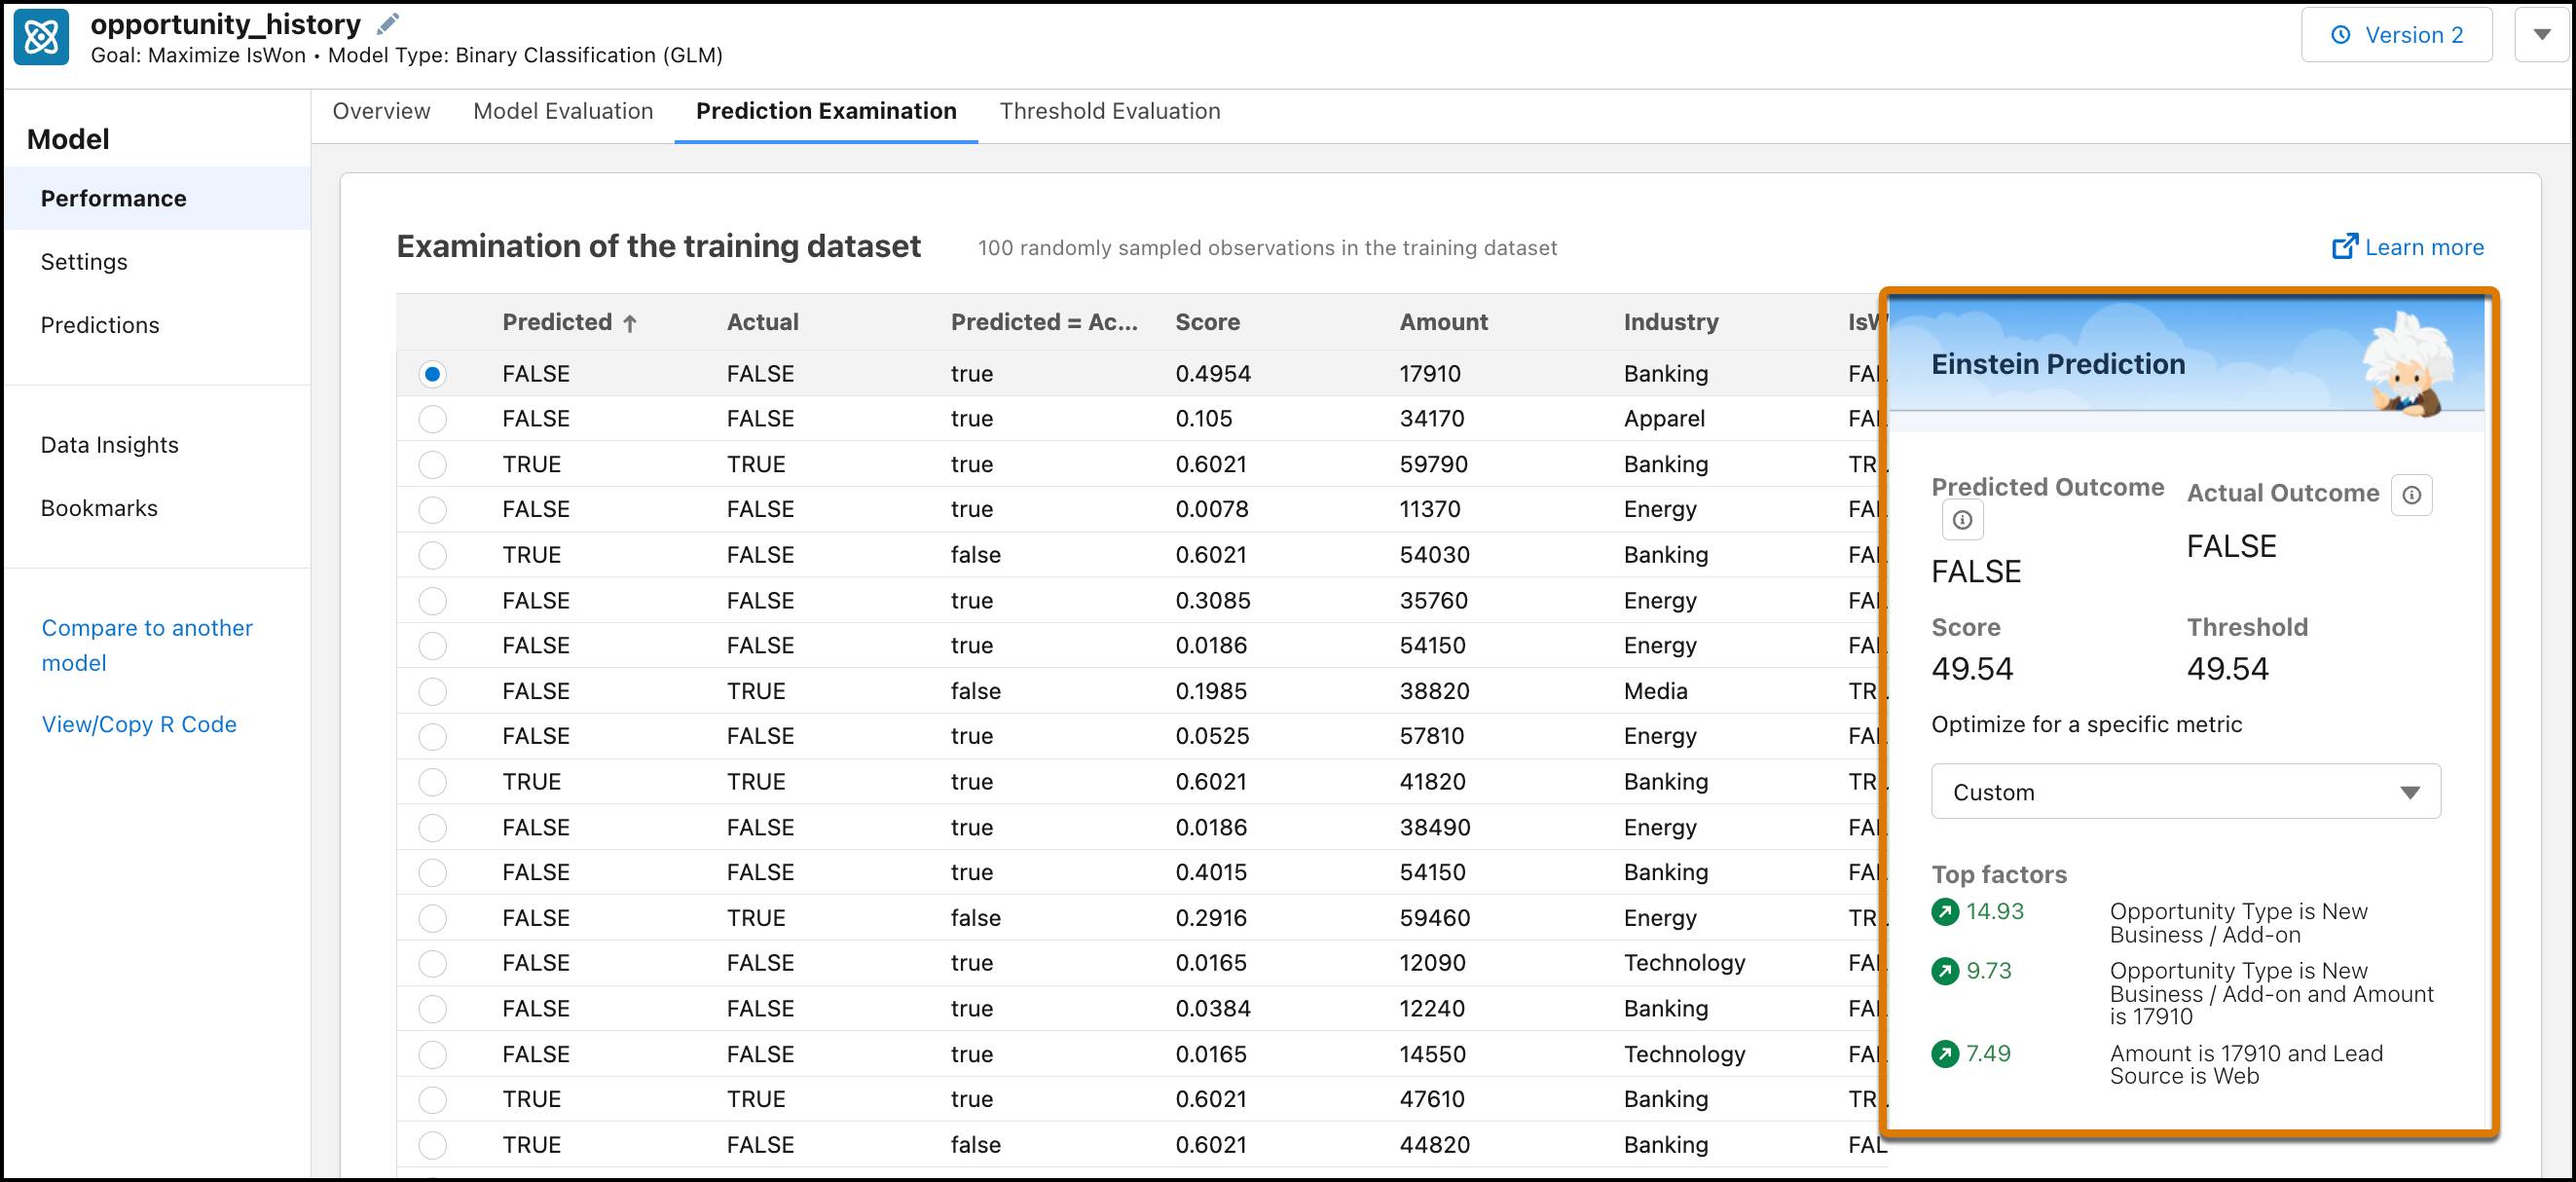Screen dimensions: 2576x1182
Task: Open the Custom metric dropdown
Action: (2185, 792)
